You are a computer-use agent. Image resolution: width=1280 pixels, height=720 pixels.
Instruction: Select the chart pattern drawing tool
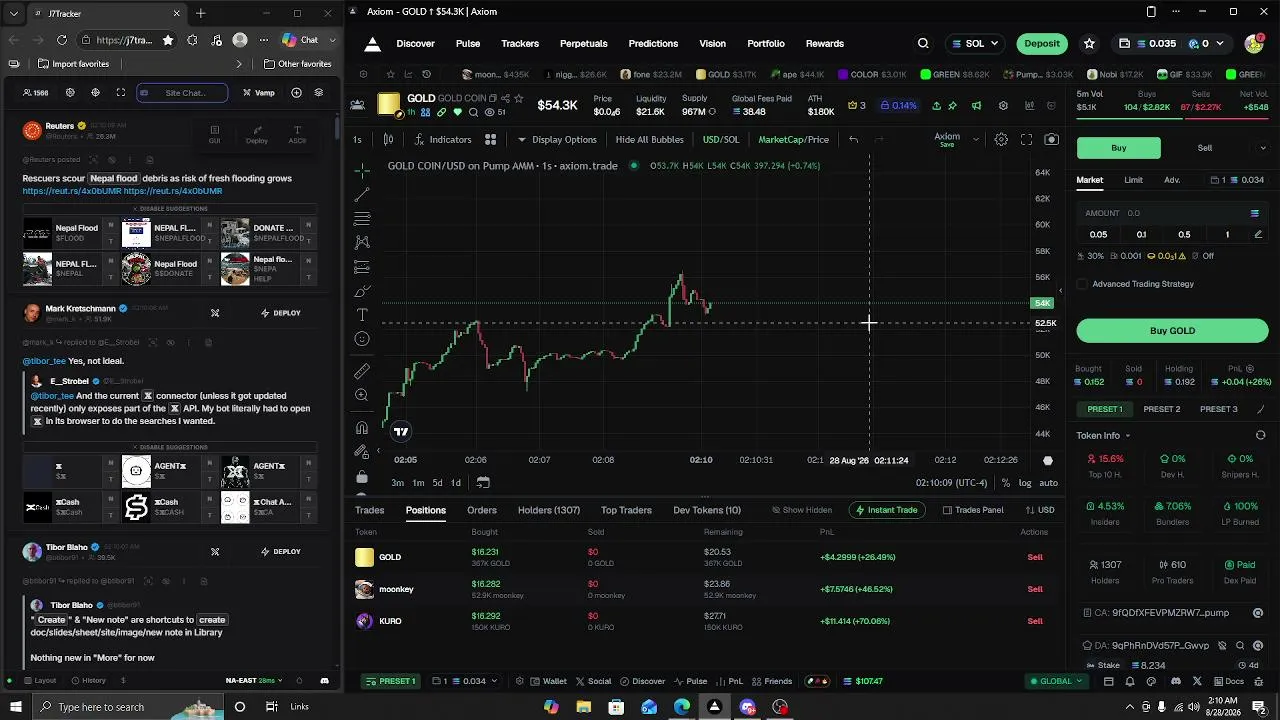point(362,242)
